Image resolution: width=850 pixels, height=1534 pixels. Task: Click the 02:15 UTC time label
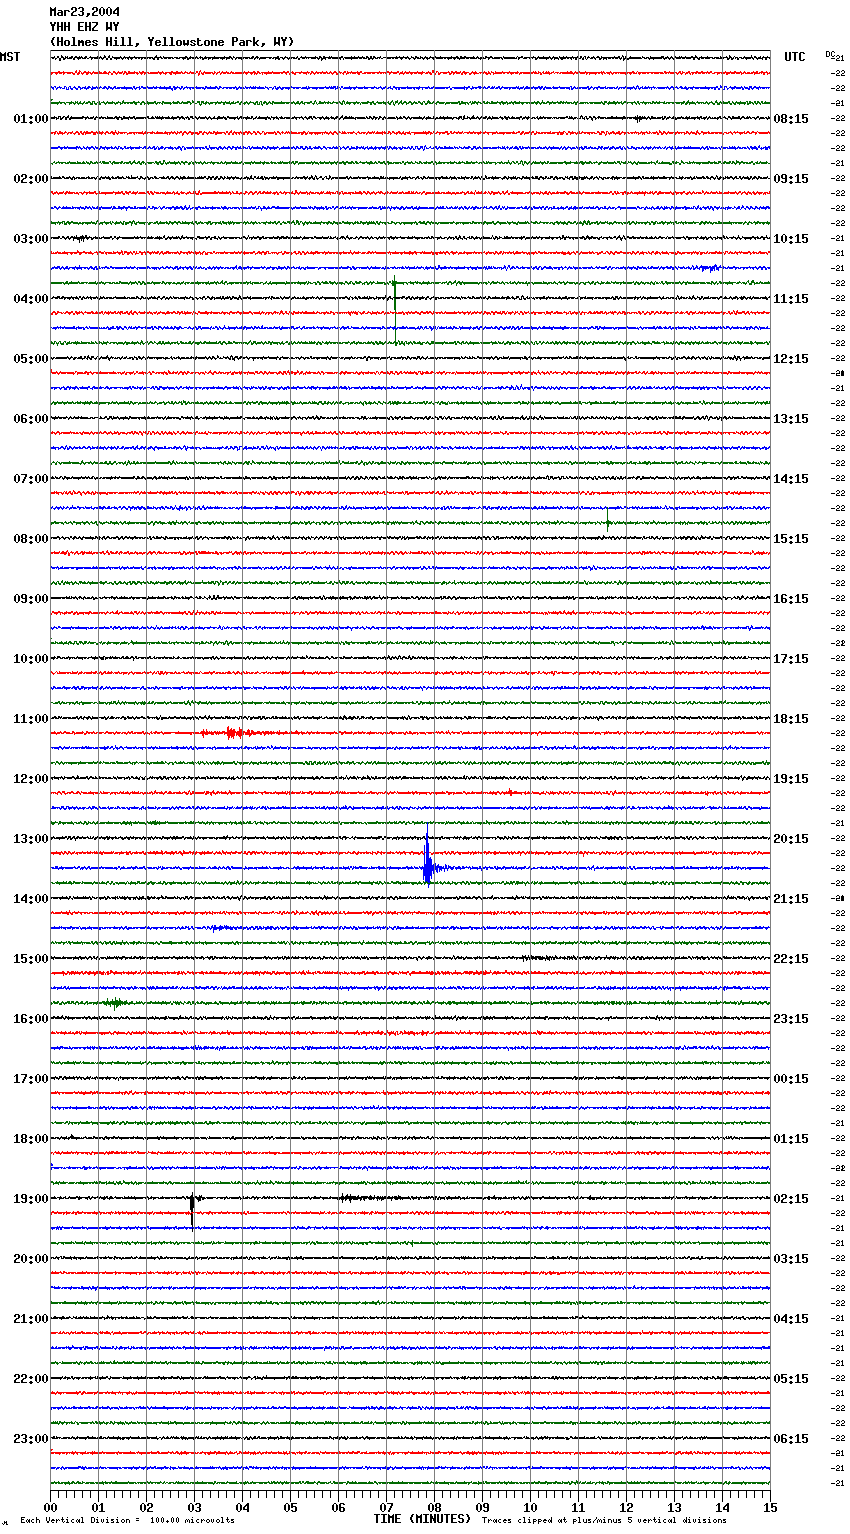click(x=791, y=1199)
